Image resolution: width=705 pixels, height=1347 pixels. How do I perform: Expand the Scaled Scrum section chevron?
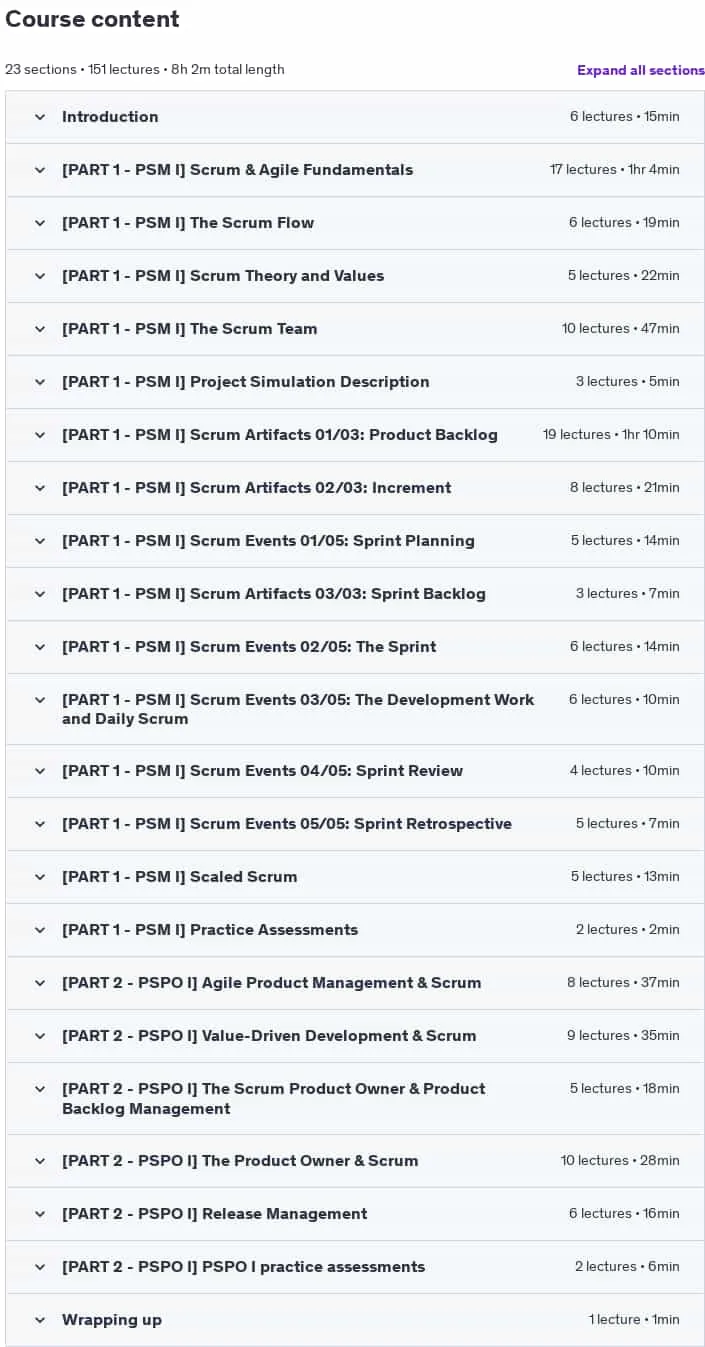pos(40,877)
